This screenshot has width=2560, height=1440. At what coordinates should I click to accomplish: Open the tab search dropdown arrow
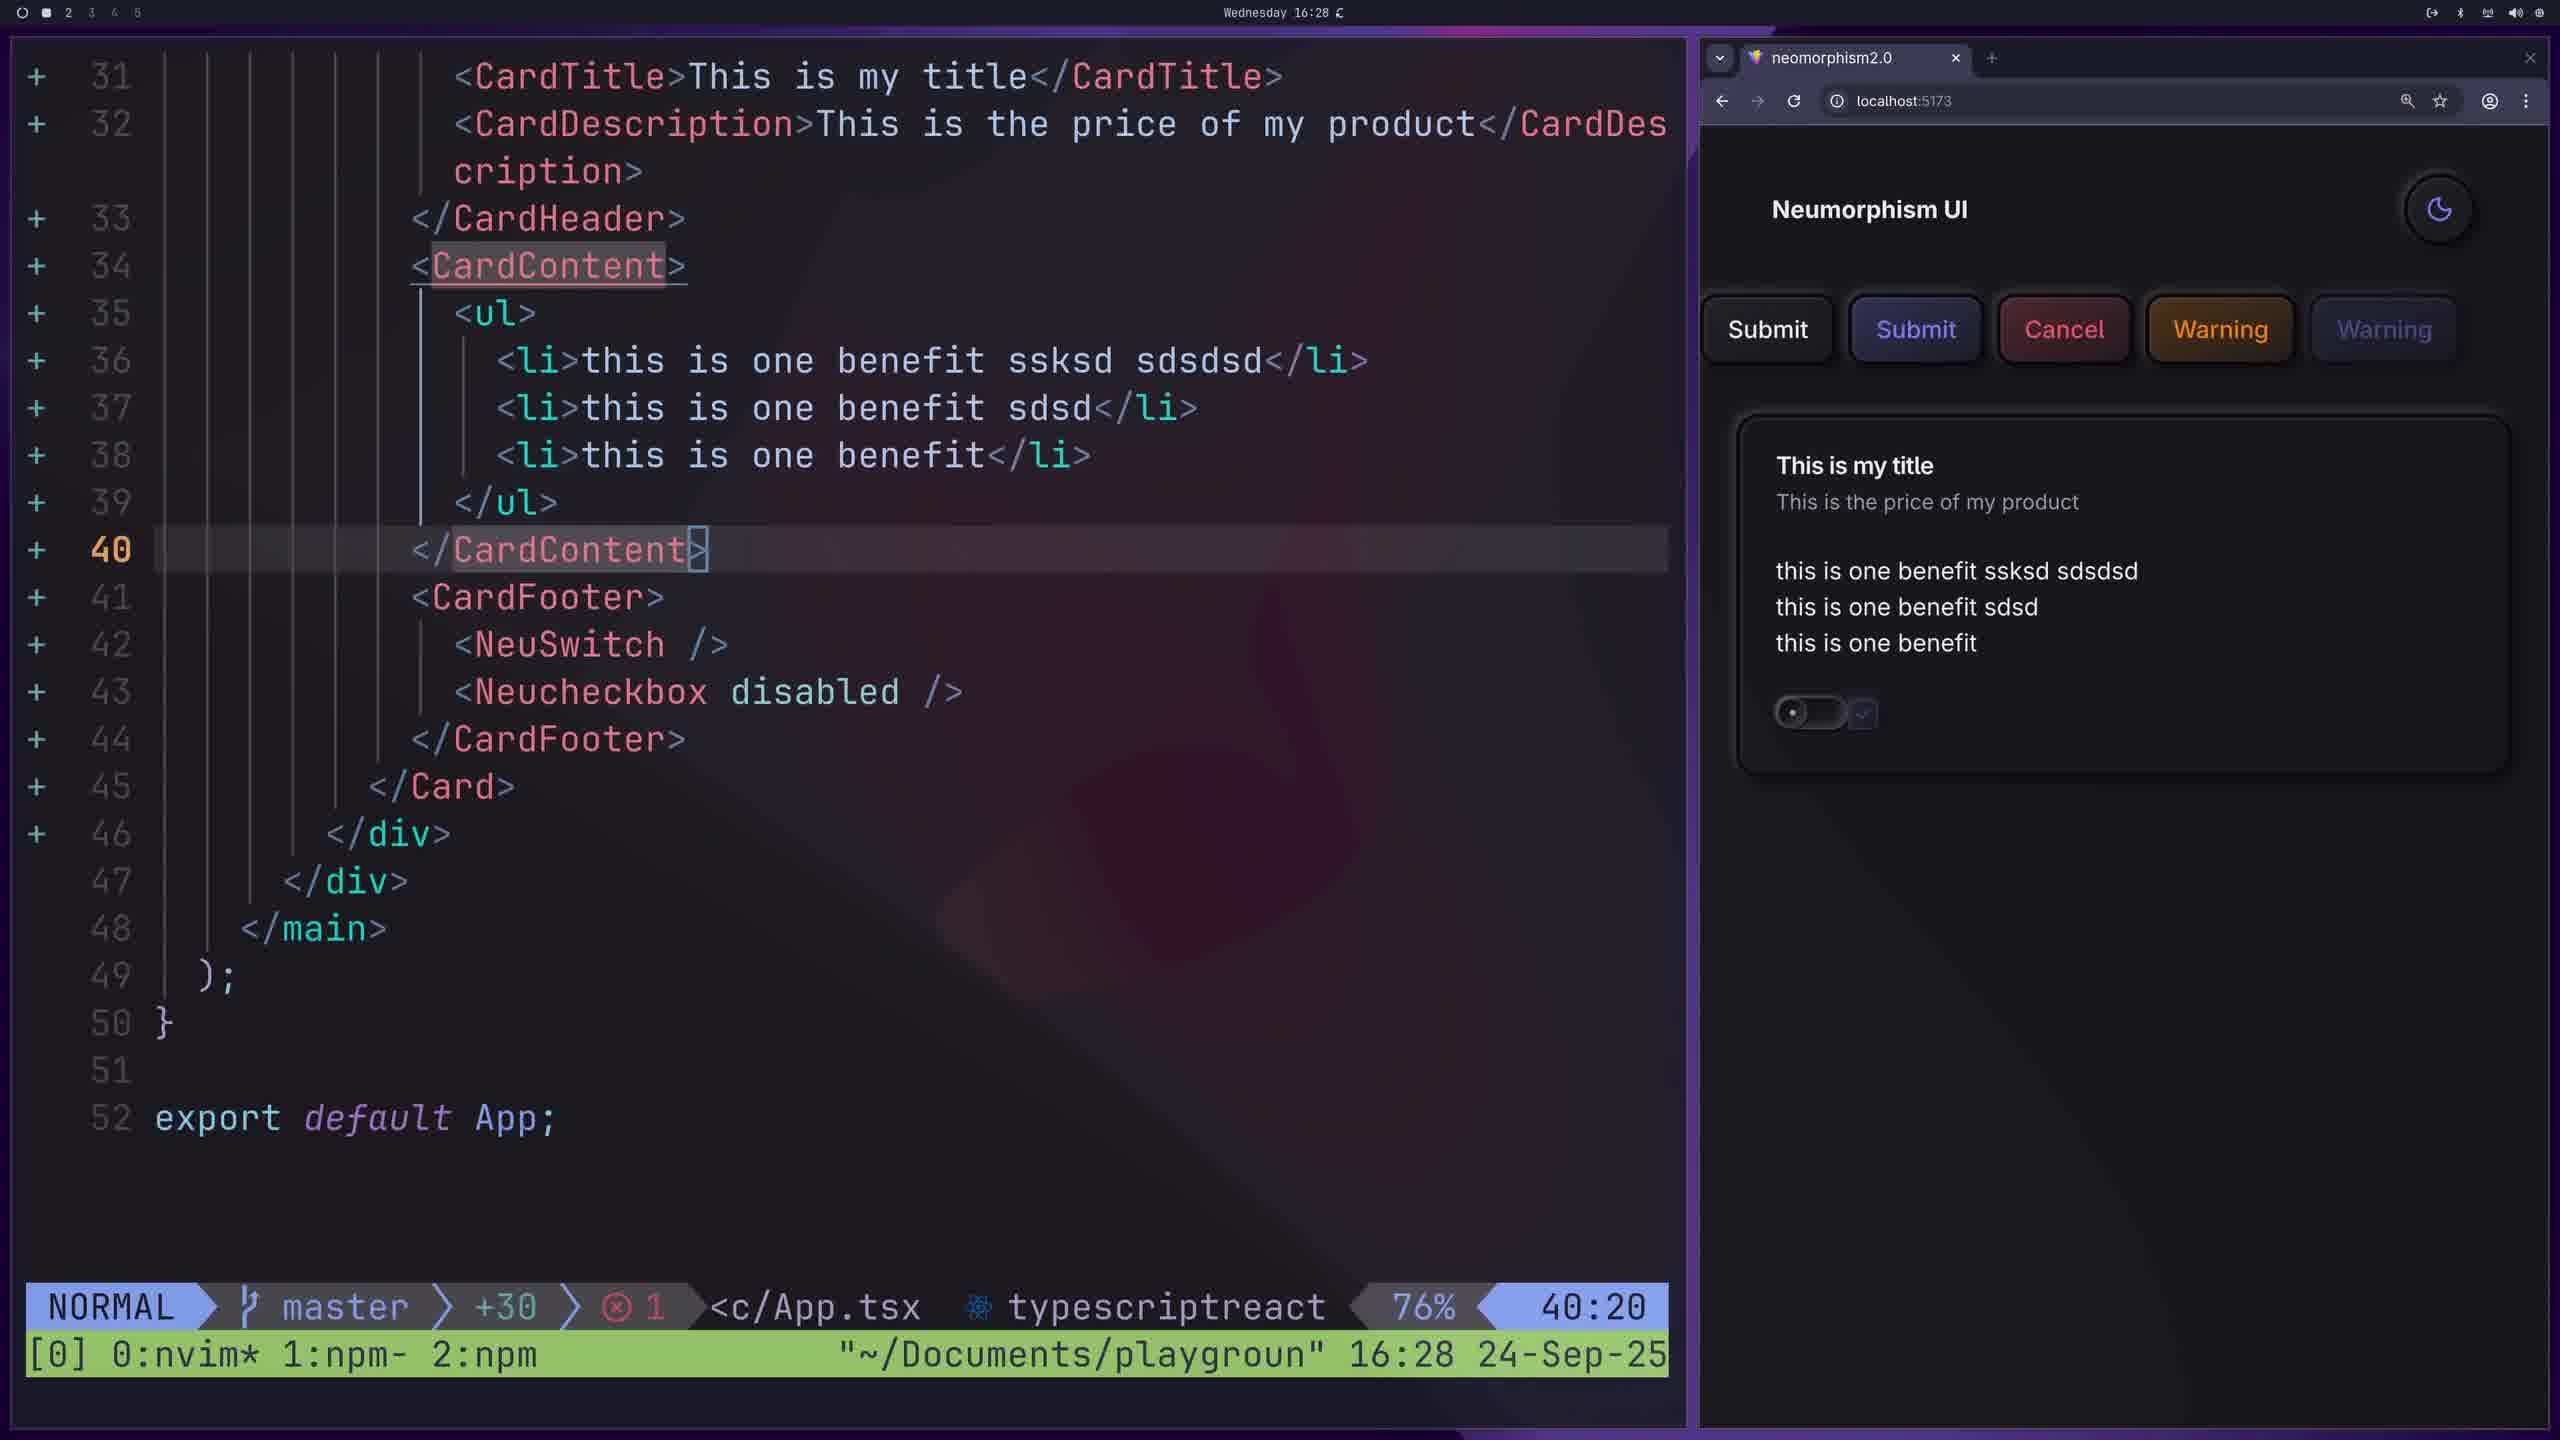[x=1720, y=58]
